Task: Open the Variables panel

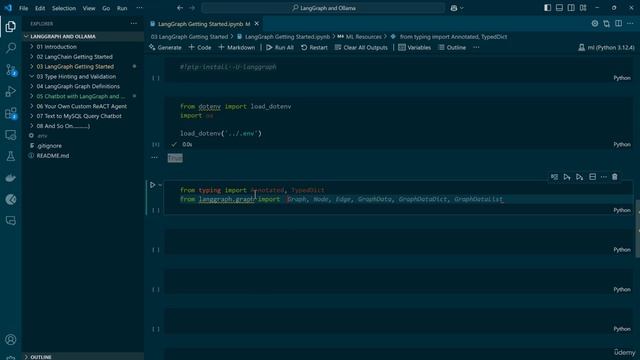Action: [x=415, y=47]
